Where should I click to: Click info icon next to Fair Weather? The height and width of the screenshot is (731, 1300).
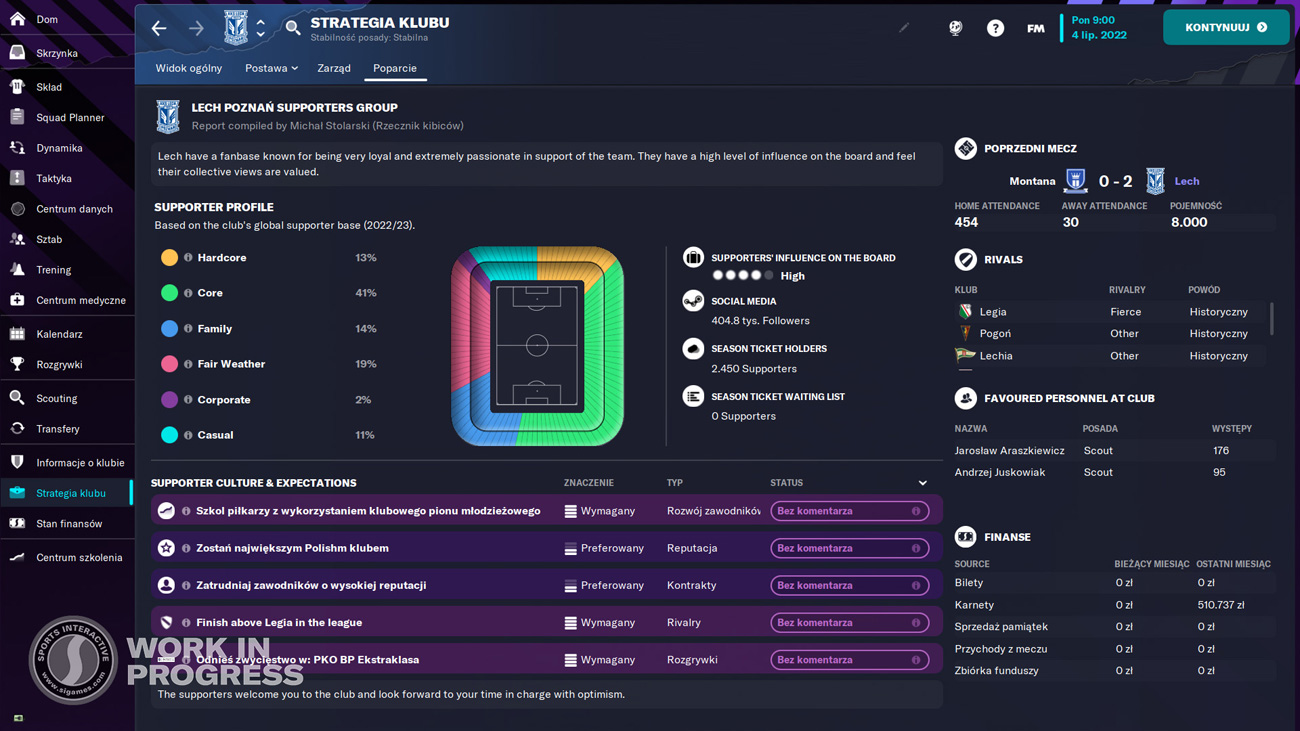[188, 364]
